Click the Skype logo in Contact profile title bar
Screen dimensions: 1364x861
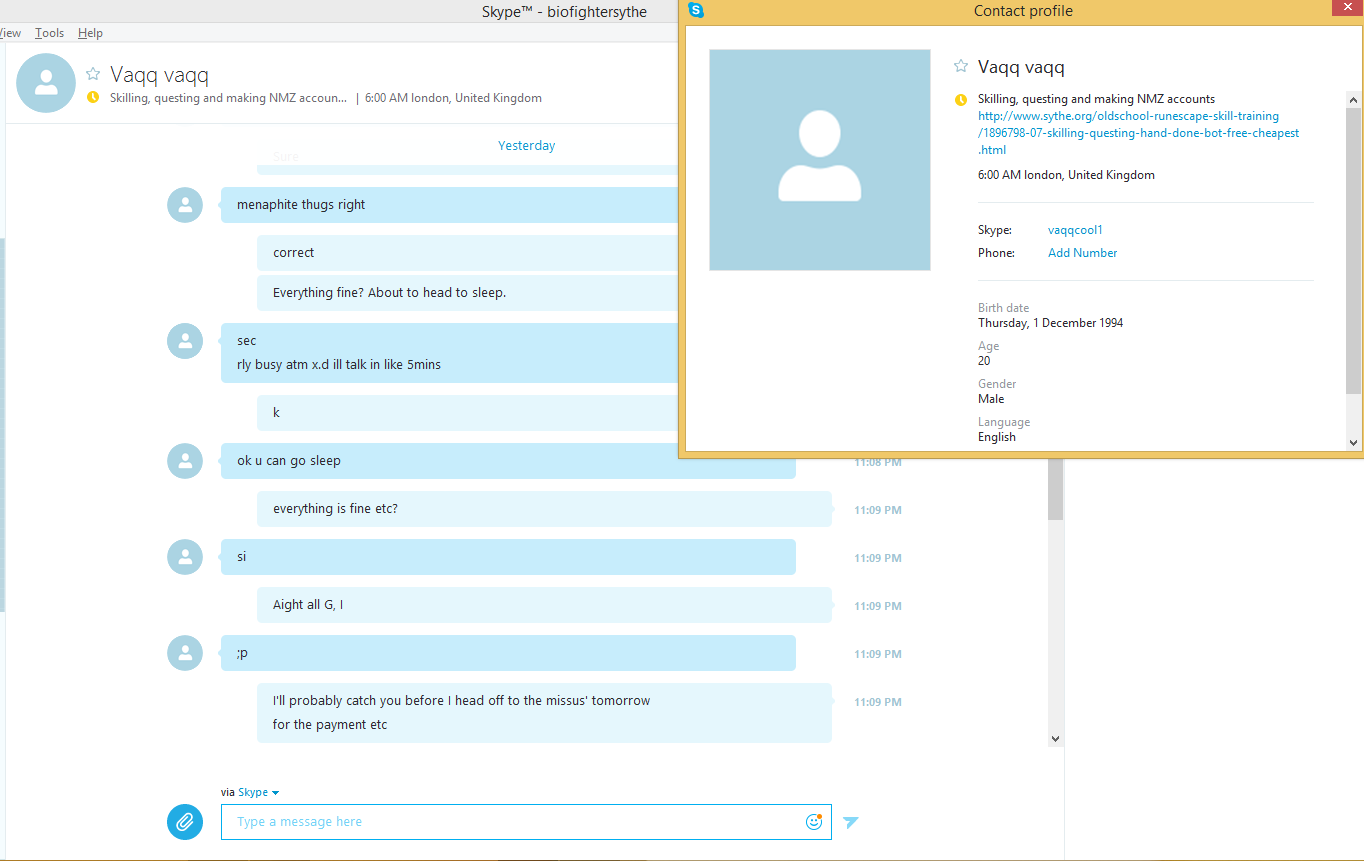pyautogui.click(x=696, y=11)
